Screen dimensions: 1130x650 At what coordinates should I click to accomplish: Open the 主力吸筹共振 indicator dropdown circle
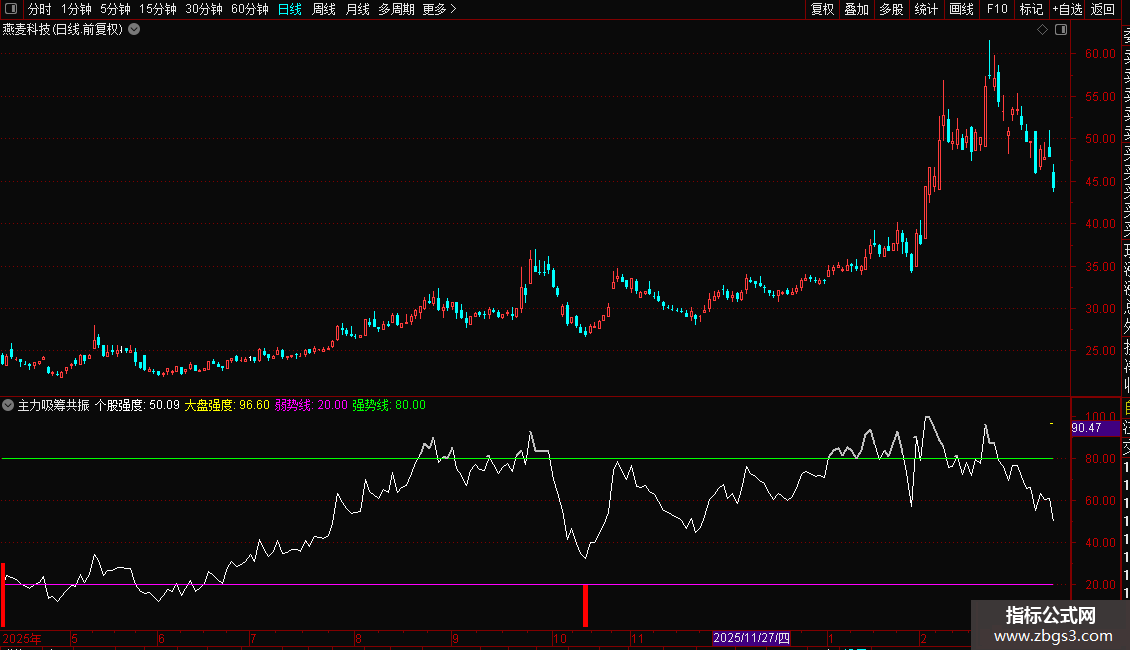pyautogui.click(x=8, y=405)
